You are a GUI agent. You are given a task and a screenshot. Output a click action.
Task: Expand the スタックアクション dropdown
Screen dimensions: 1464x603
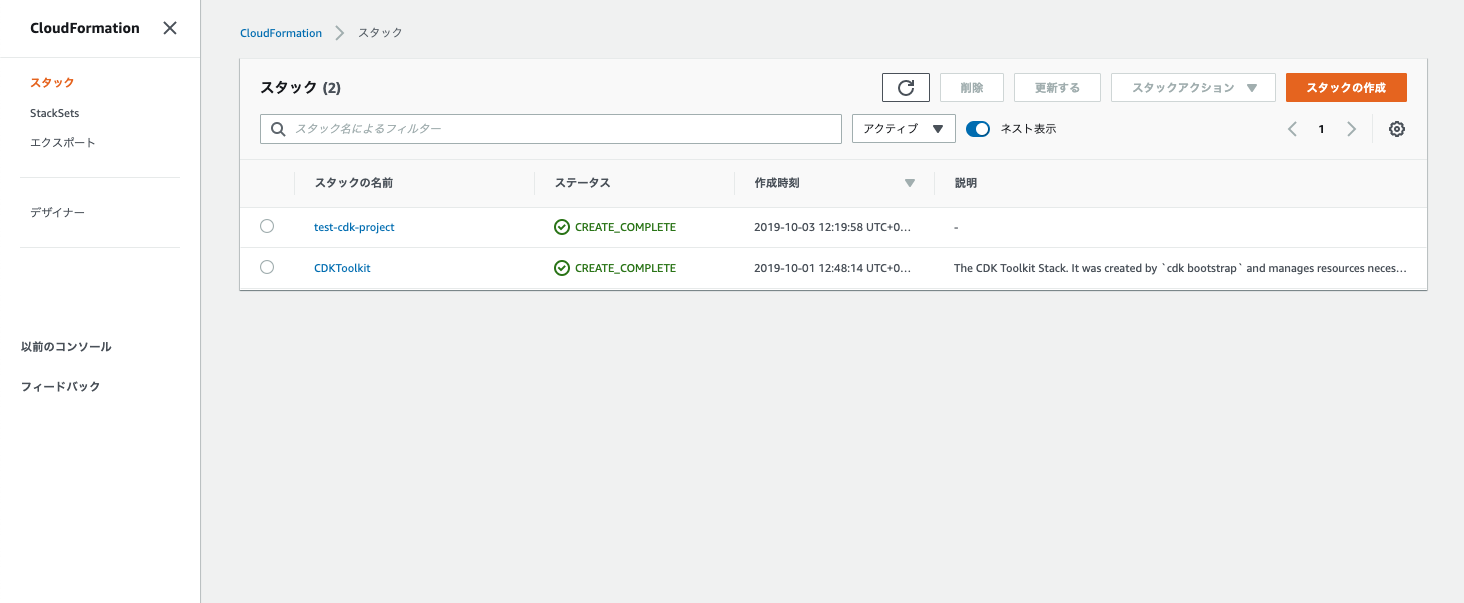1193,88
